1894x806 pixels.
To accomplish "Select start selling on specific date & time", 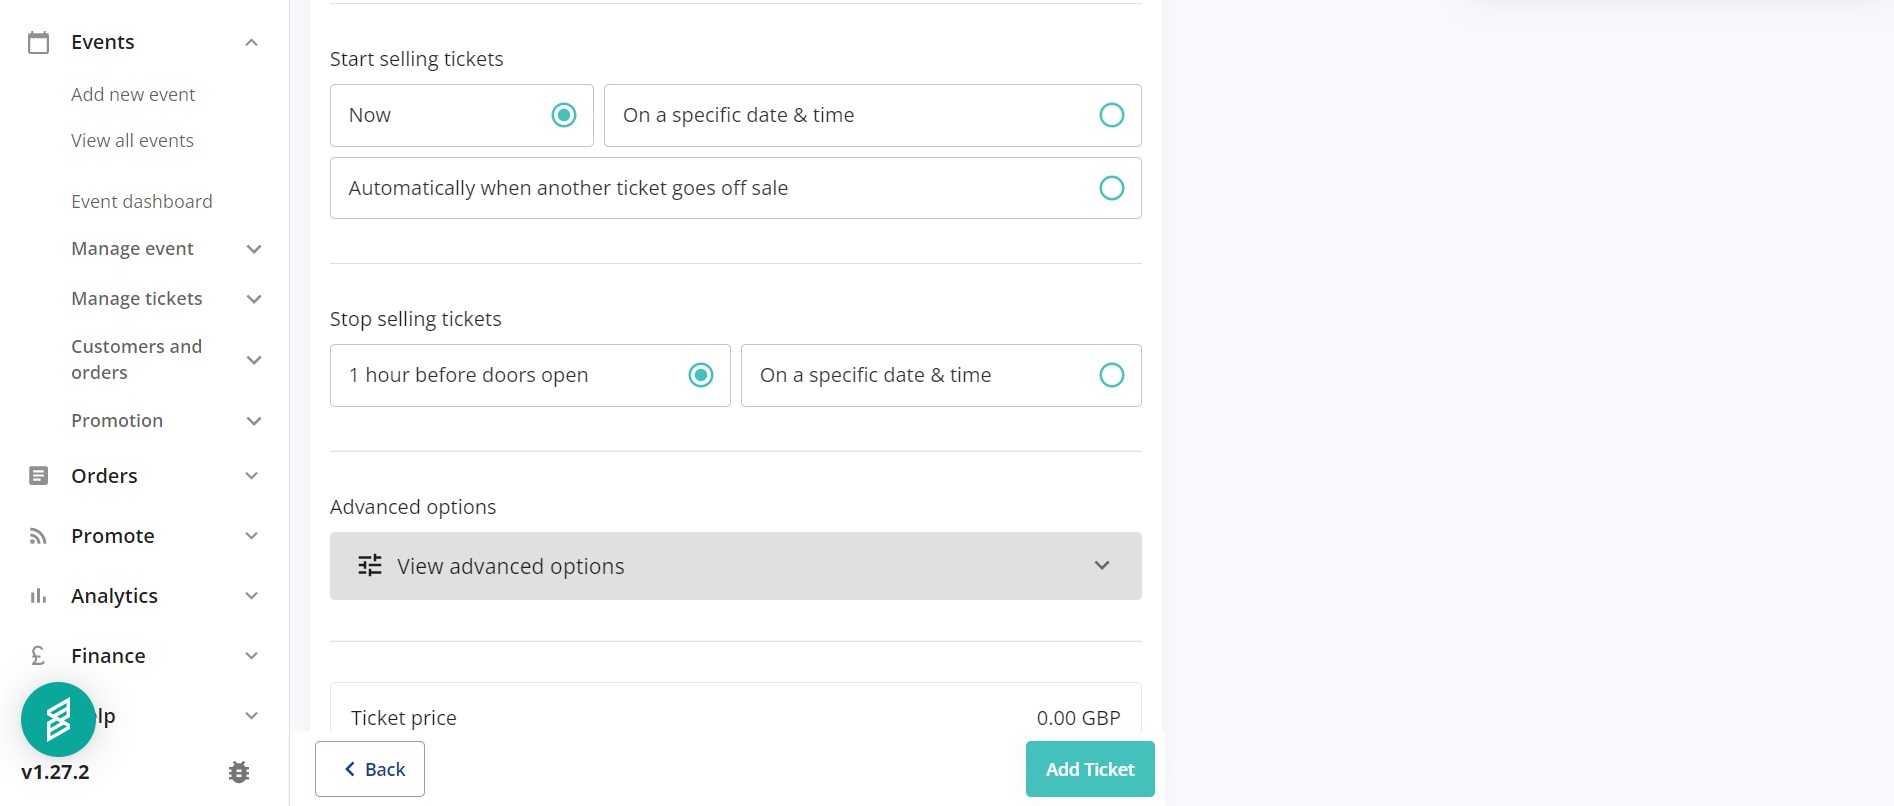I will [1111, 115].
